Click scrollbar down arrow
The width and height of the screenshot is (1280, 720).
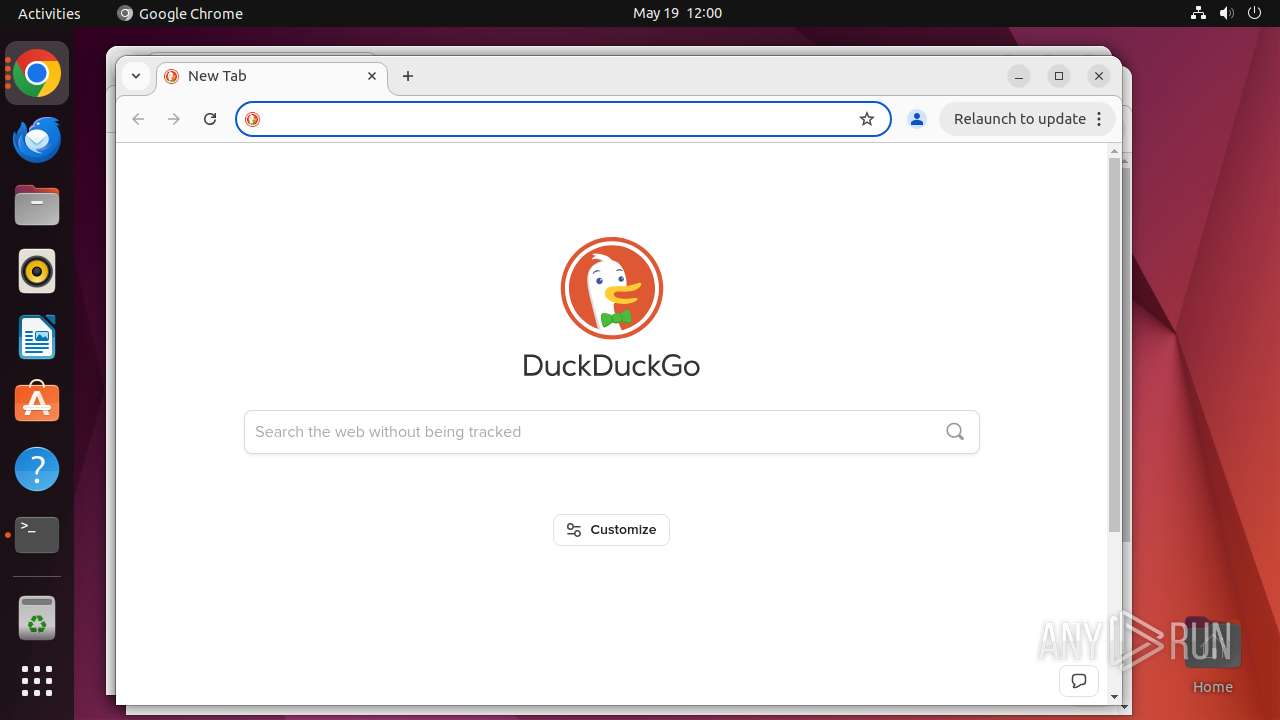coord(1115,696)
